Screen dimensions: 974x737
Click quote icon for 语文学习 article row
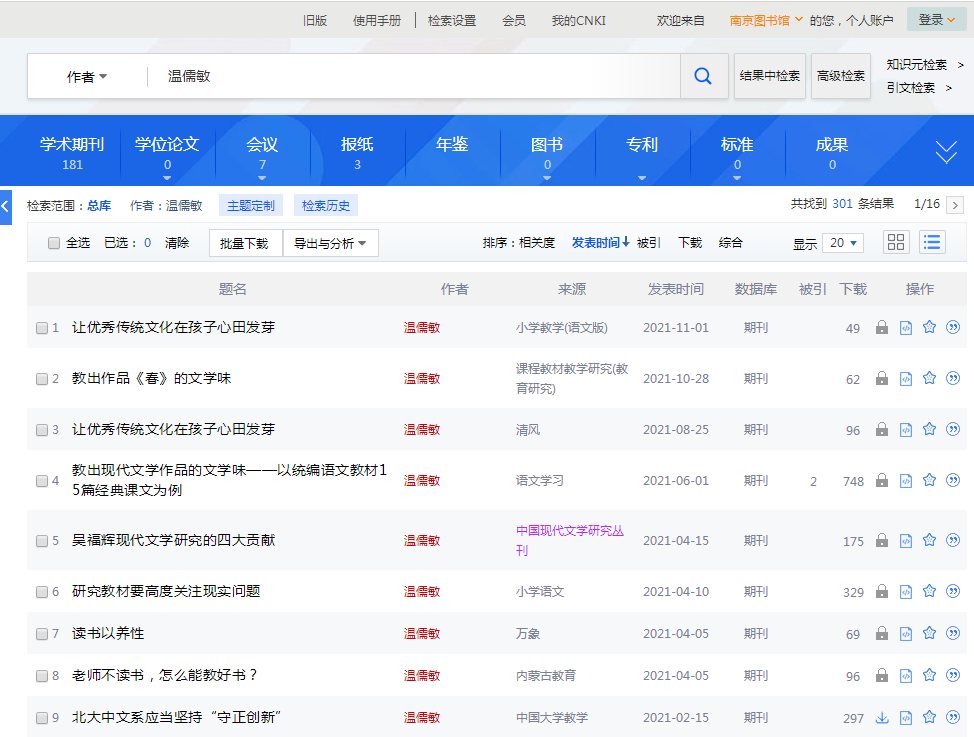pyautogui.click(x=953, y=480)
